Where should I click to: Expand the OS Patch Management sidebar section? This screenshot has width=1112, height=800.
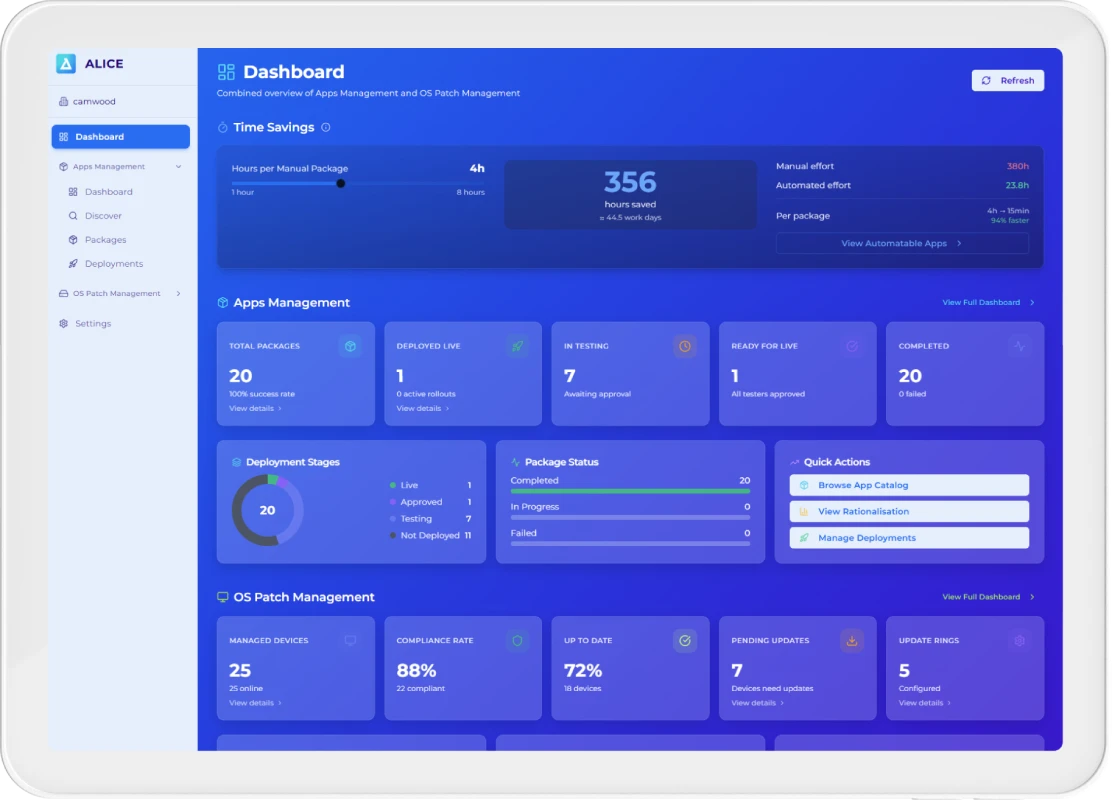click(x=178, y=294)
